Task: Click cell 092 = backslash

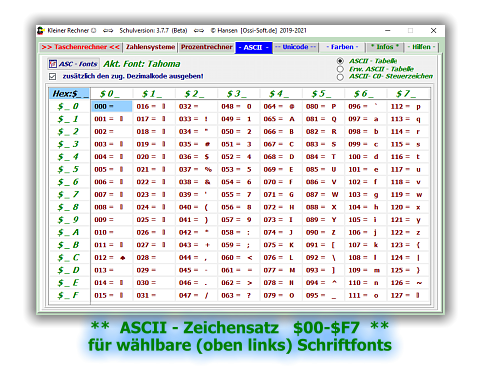Action: pyautogui.click(x=323, y=258)
